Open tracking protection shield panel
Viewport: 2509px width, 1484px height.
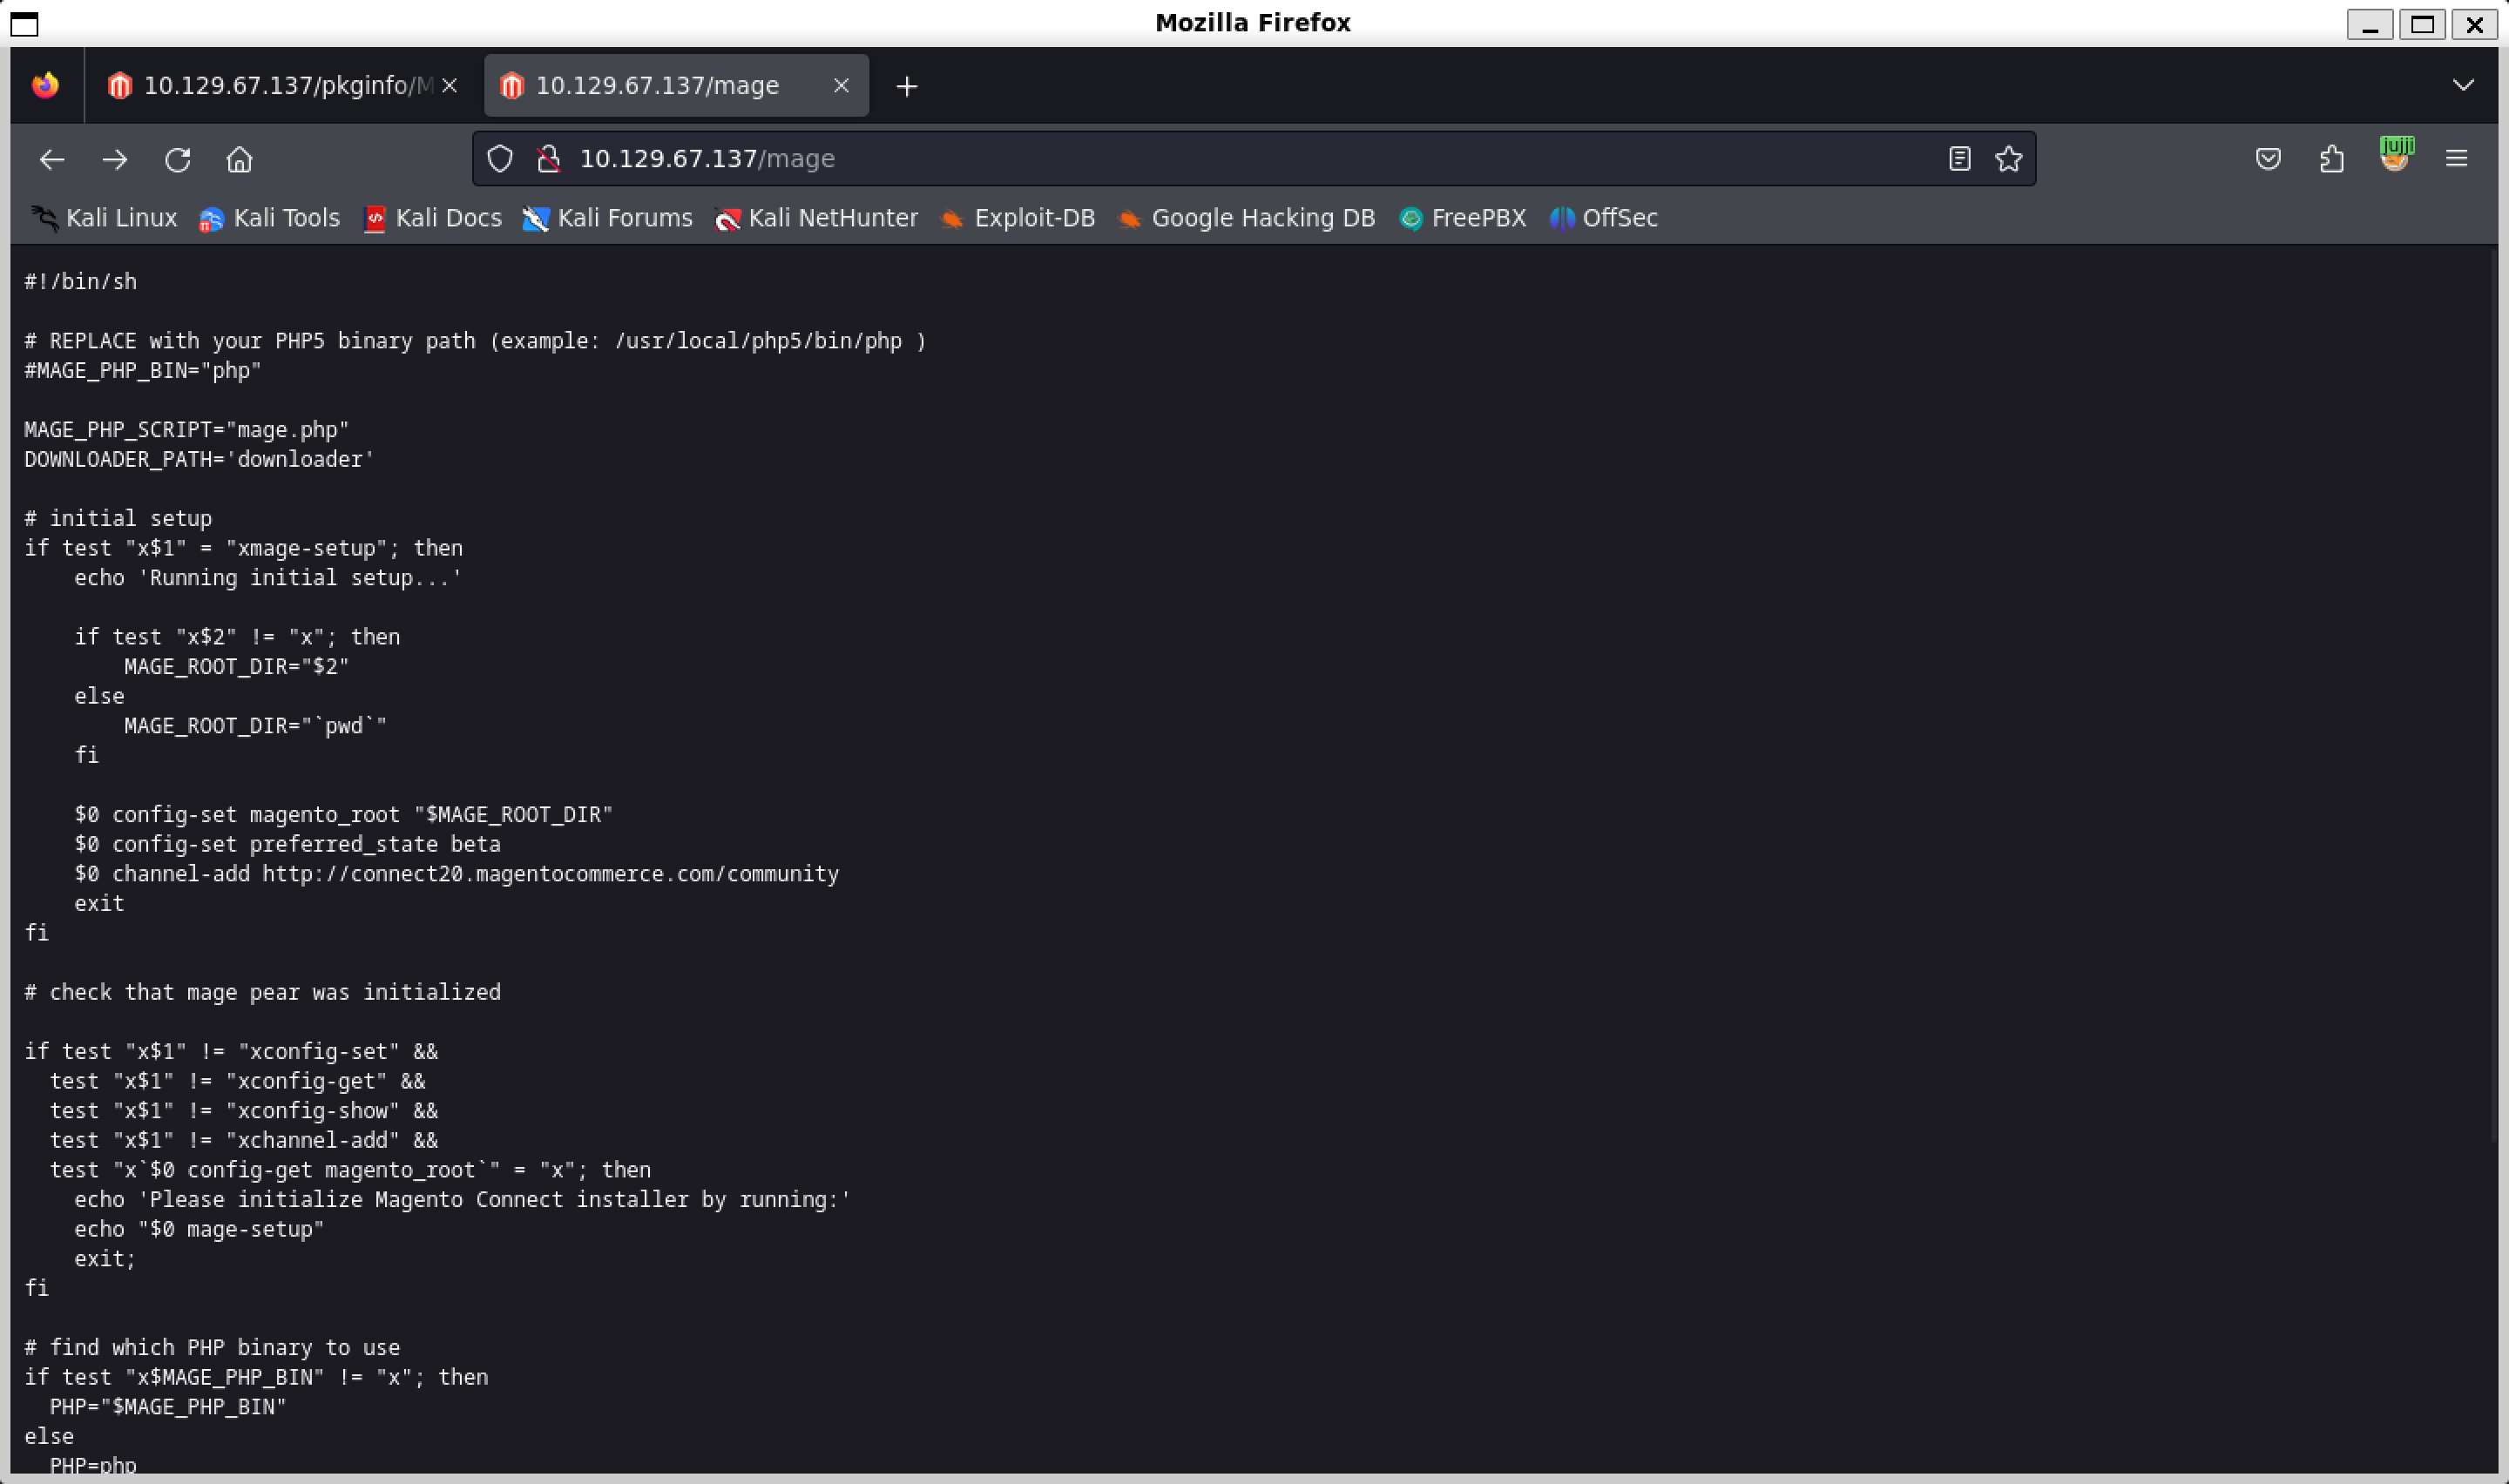[x=500, y=159]
